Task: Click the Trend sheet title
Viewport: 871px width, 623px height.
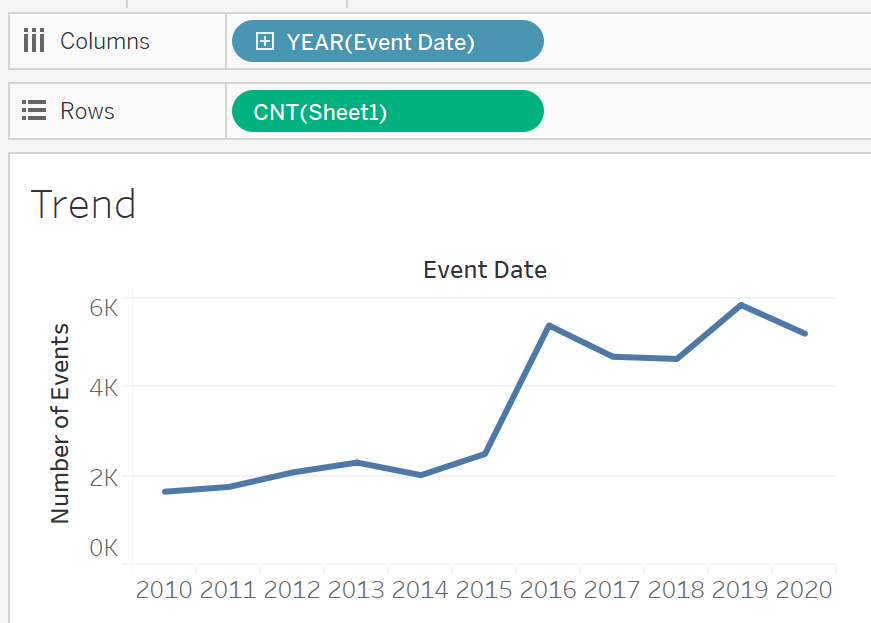Action: click(x=83, y=204)
